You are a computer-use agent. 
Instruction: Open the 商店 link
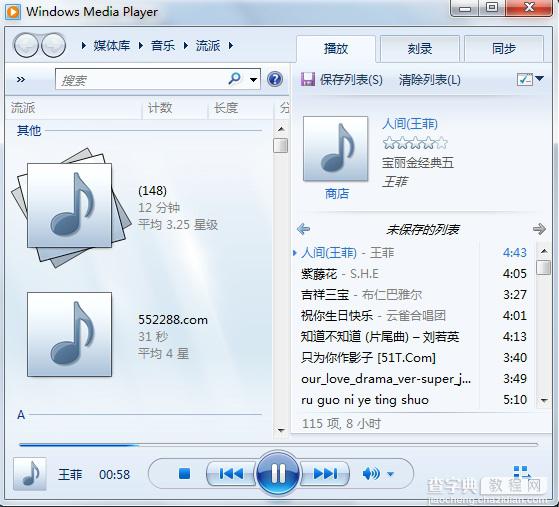(337, 193)
